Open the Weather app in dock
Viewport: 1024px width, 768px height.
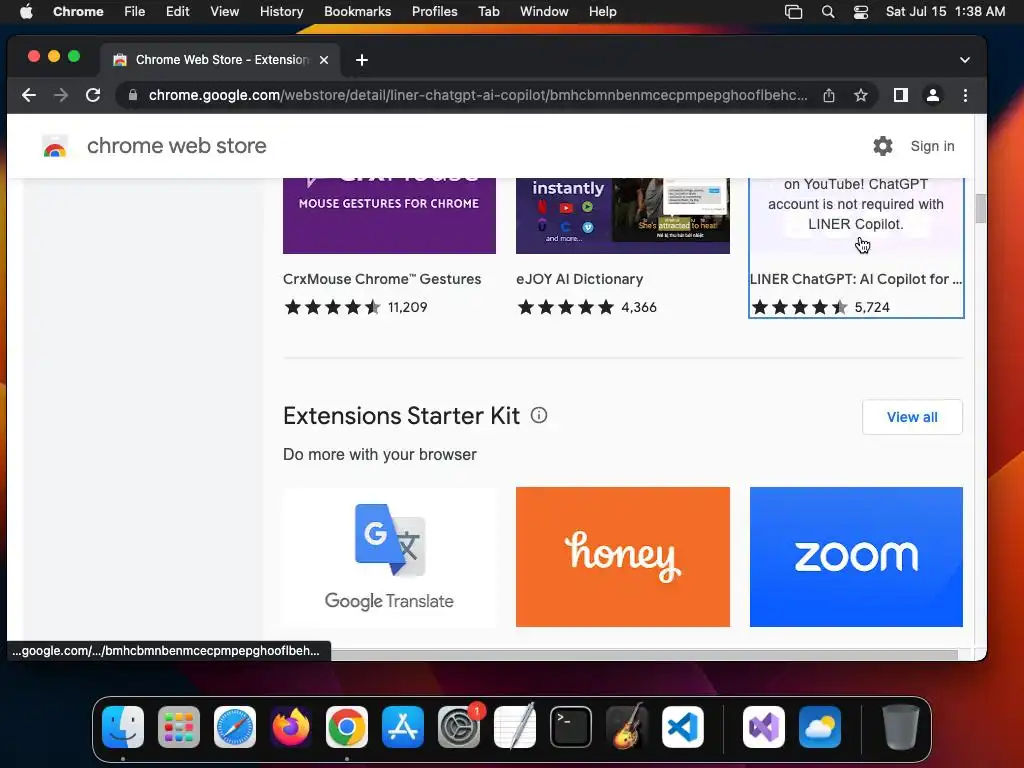coord(820,727)
